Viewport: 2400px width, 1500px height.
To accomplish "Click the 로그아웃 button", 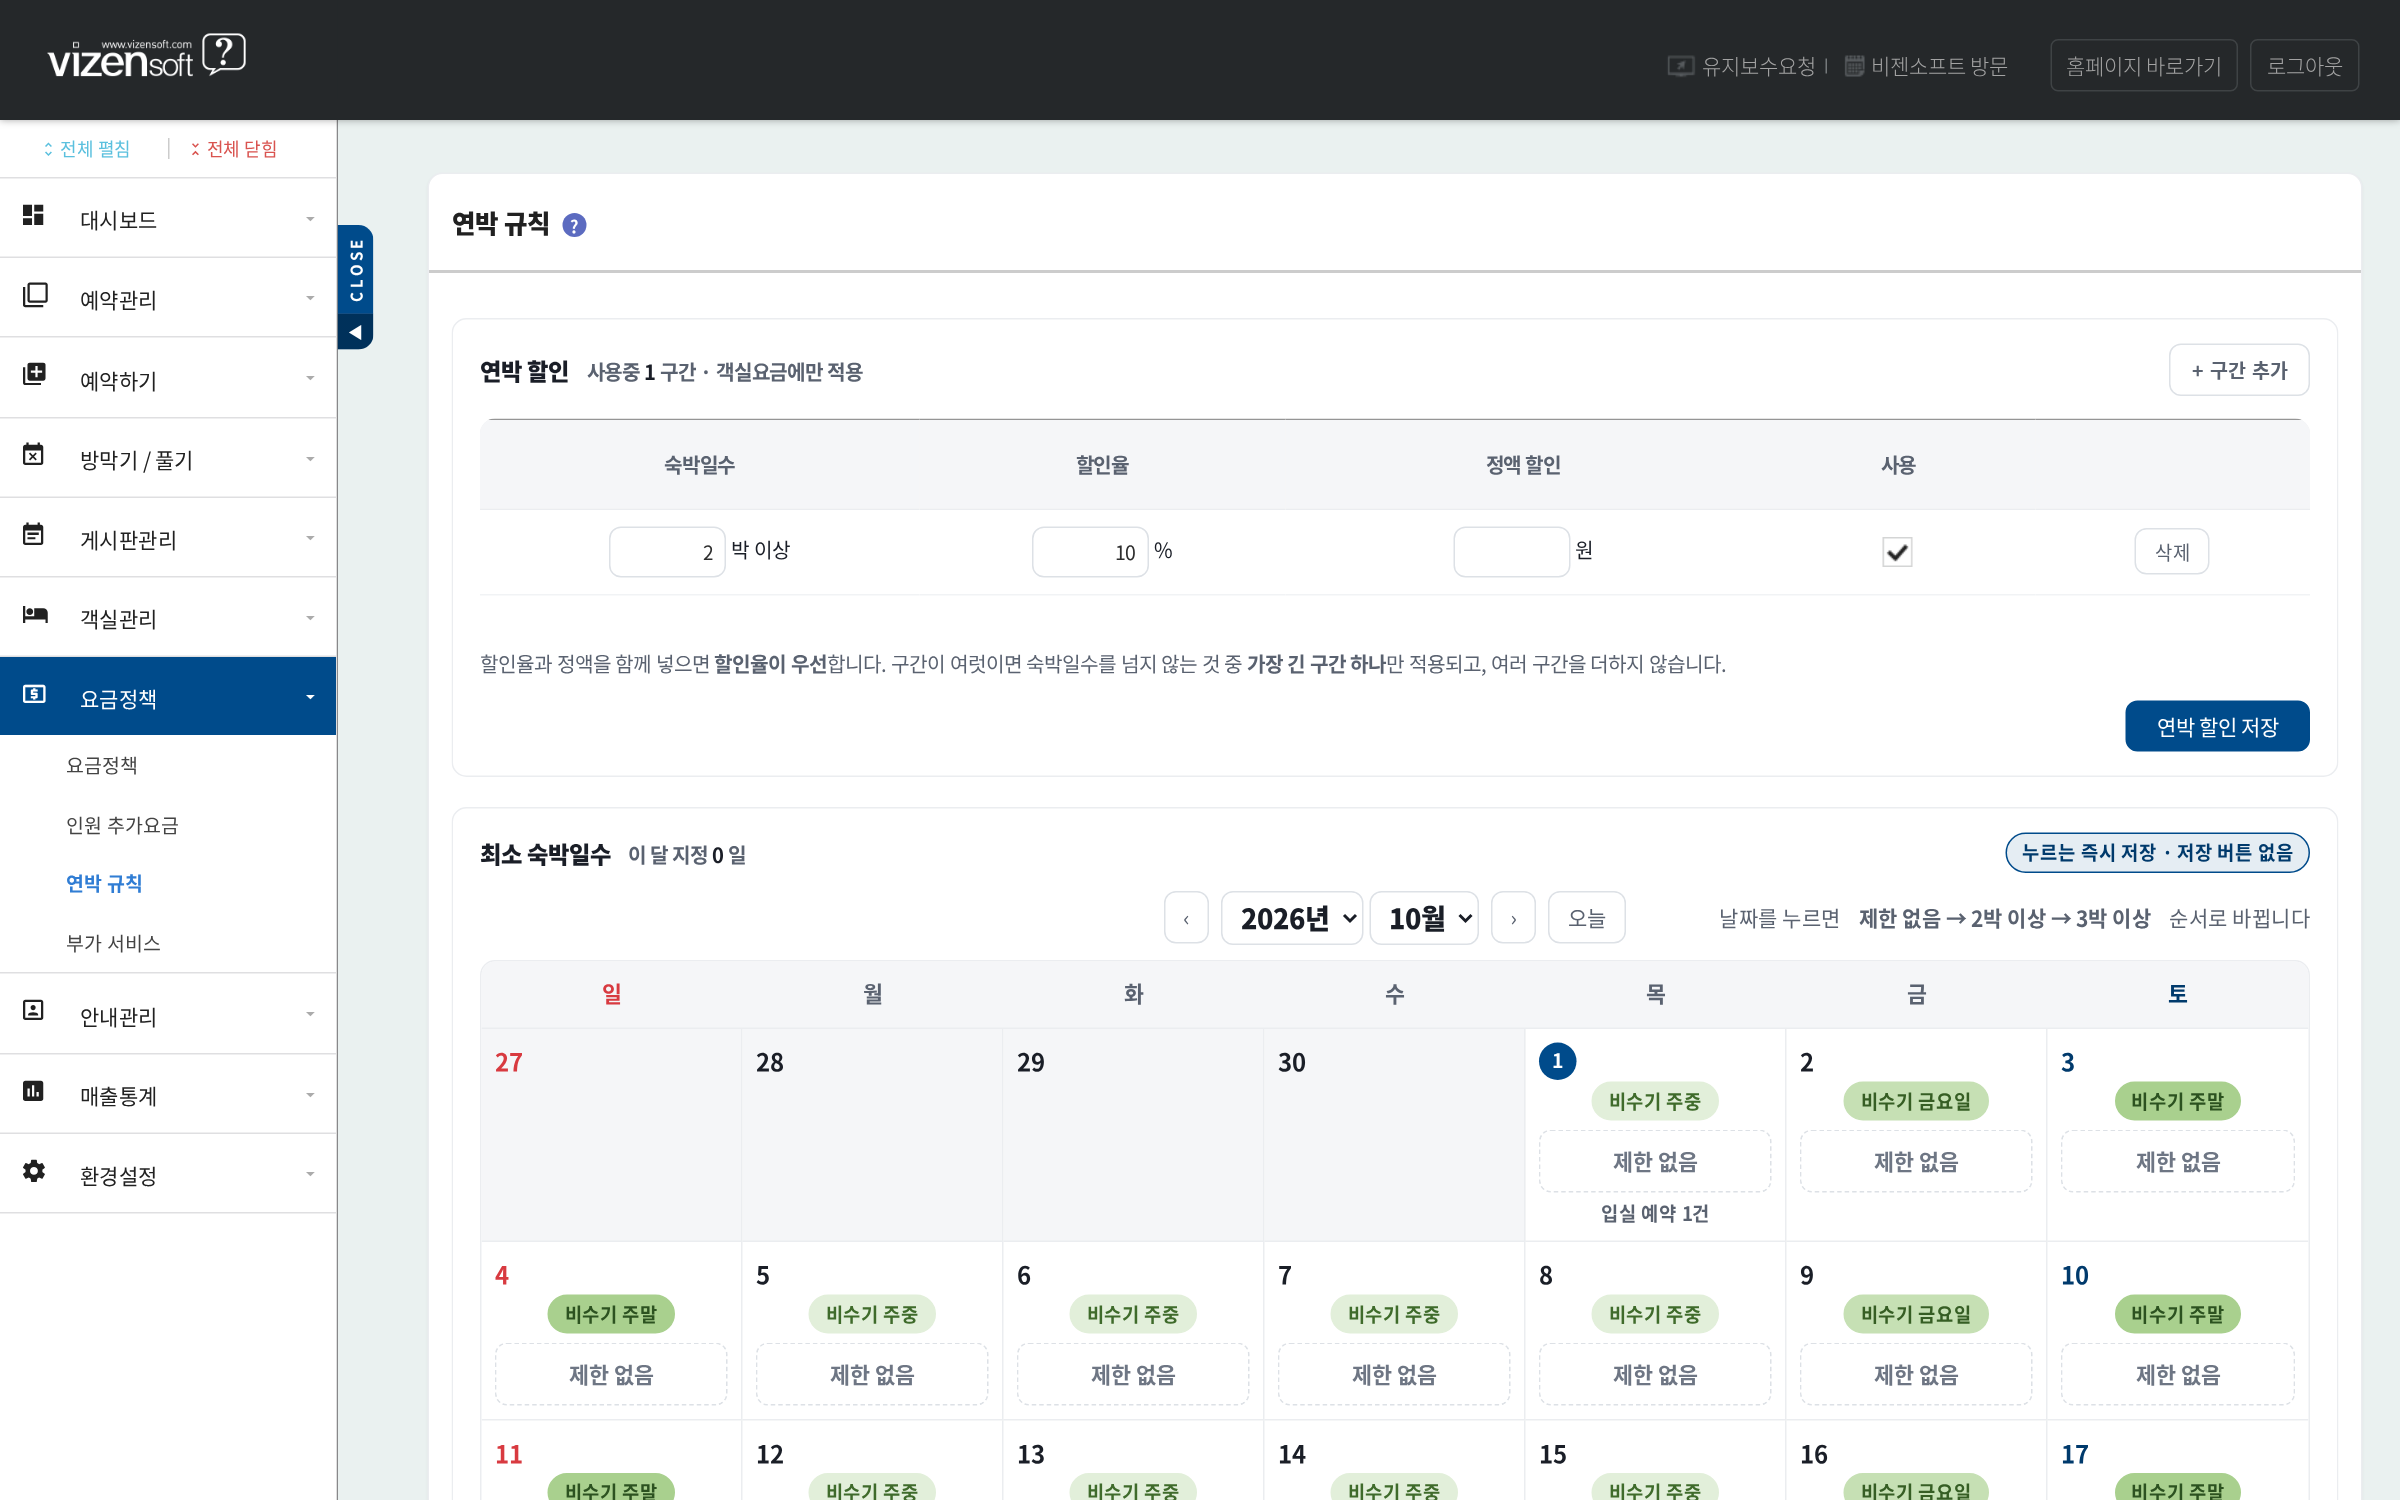I will [x=2304, y=66].
